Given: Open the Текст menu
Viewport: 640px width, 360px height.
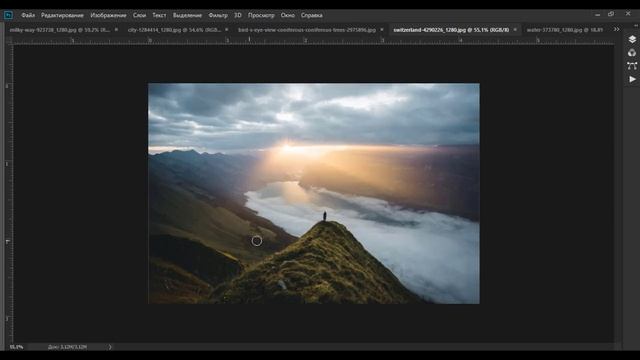Looking at the screenshot, I should click(159, 15).
